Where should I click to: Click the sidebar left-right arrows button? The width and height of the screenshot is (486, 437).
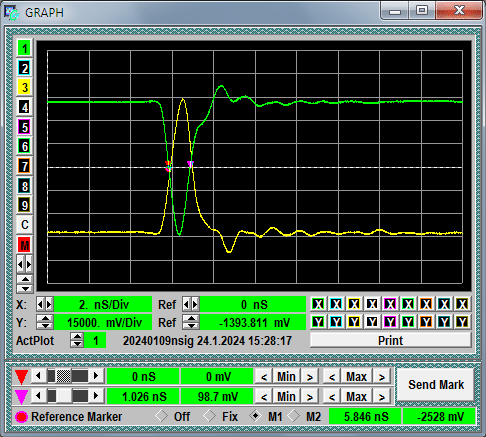pyautogui.click(x=24, y=265)
